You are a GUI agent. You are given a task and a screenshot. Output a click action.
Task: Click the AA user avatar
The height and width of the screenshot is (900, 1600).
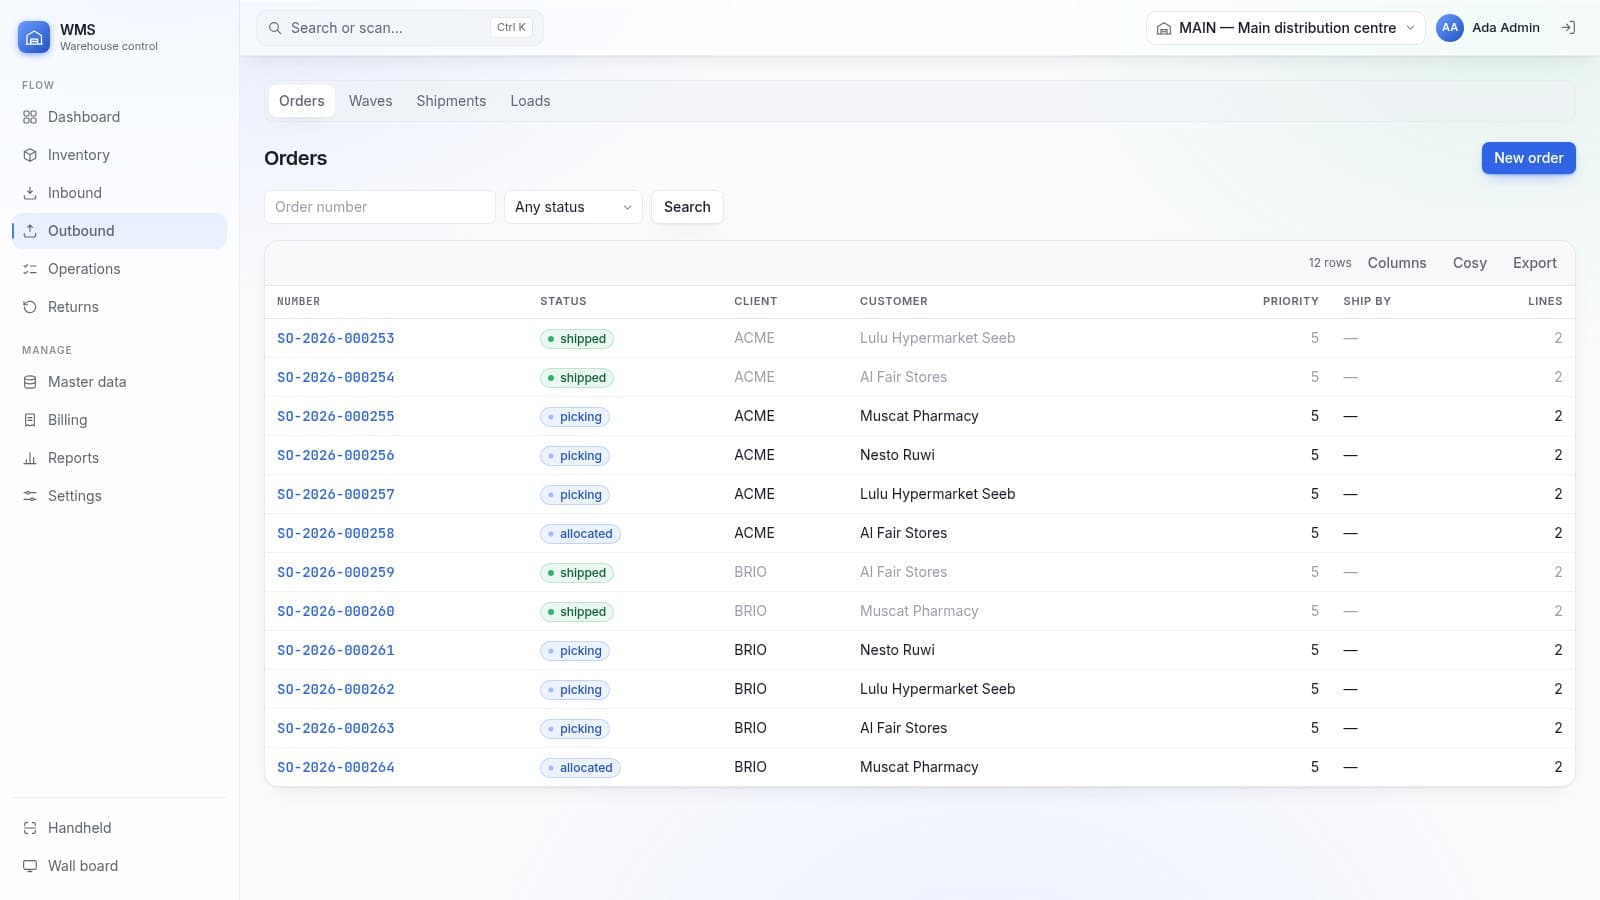[x=1449, y=28]
